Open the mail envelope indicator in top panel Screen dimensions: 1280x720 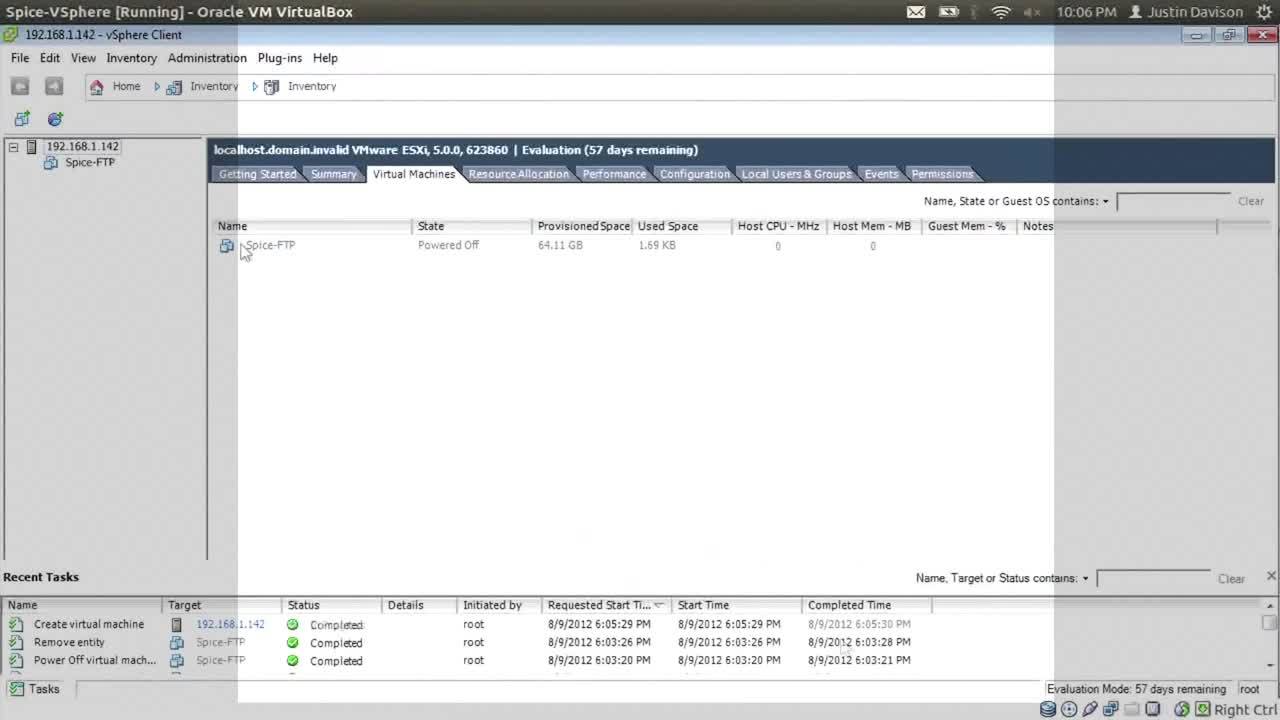(x=916, y=12)
